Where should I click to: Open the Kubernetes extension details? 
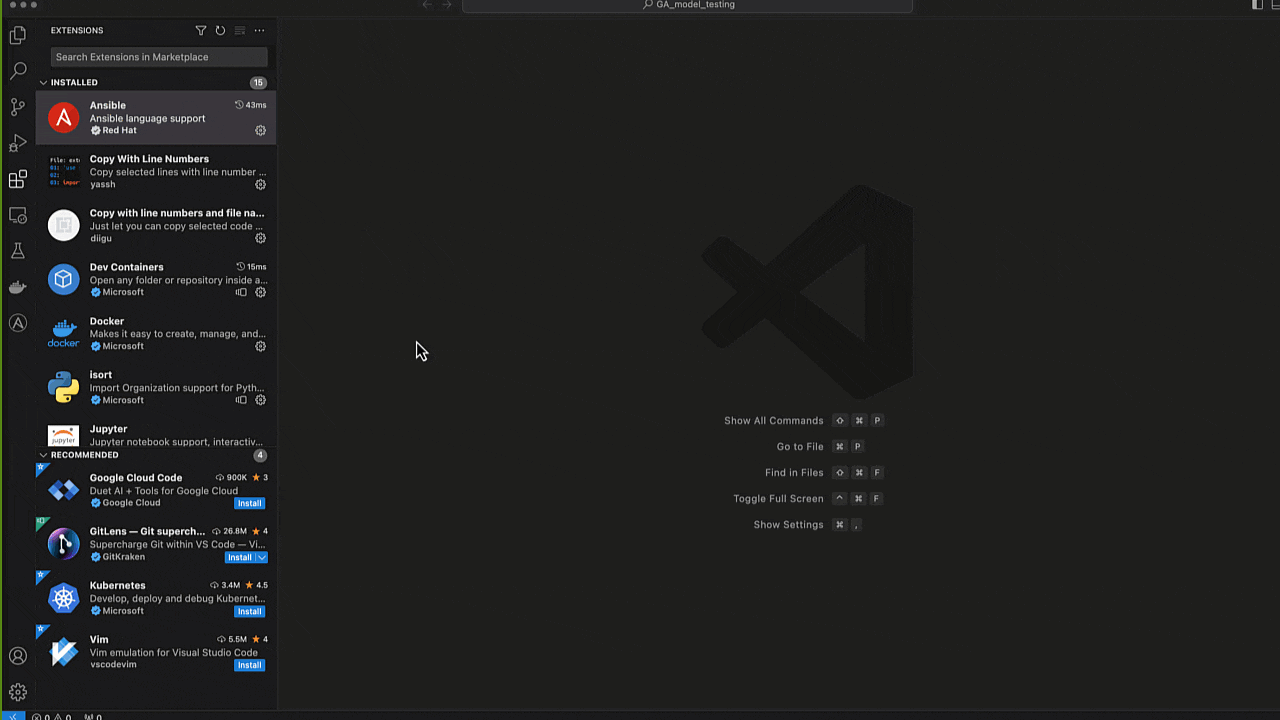[x=156, y=598]
